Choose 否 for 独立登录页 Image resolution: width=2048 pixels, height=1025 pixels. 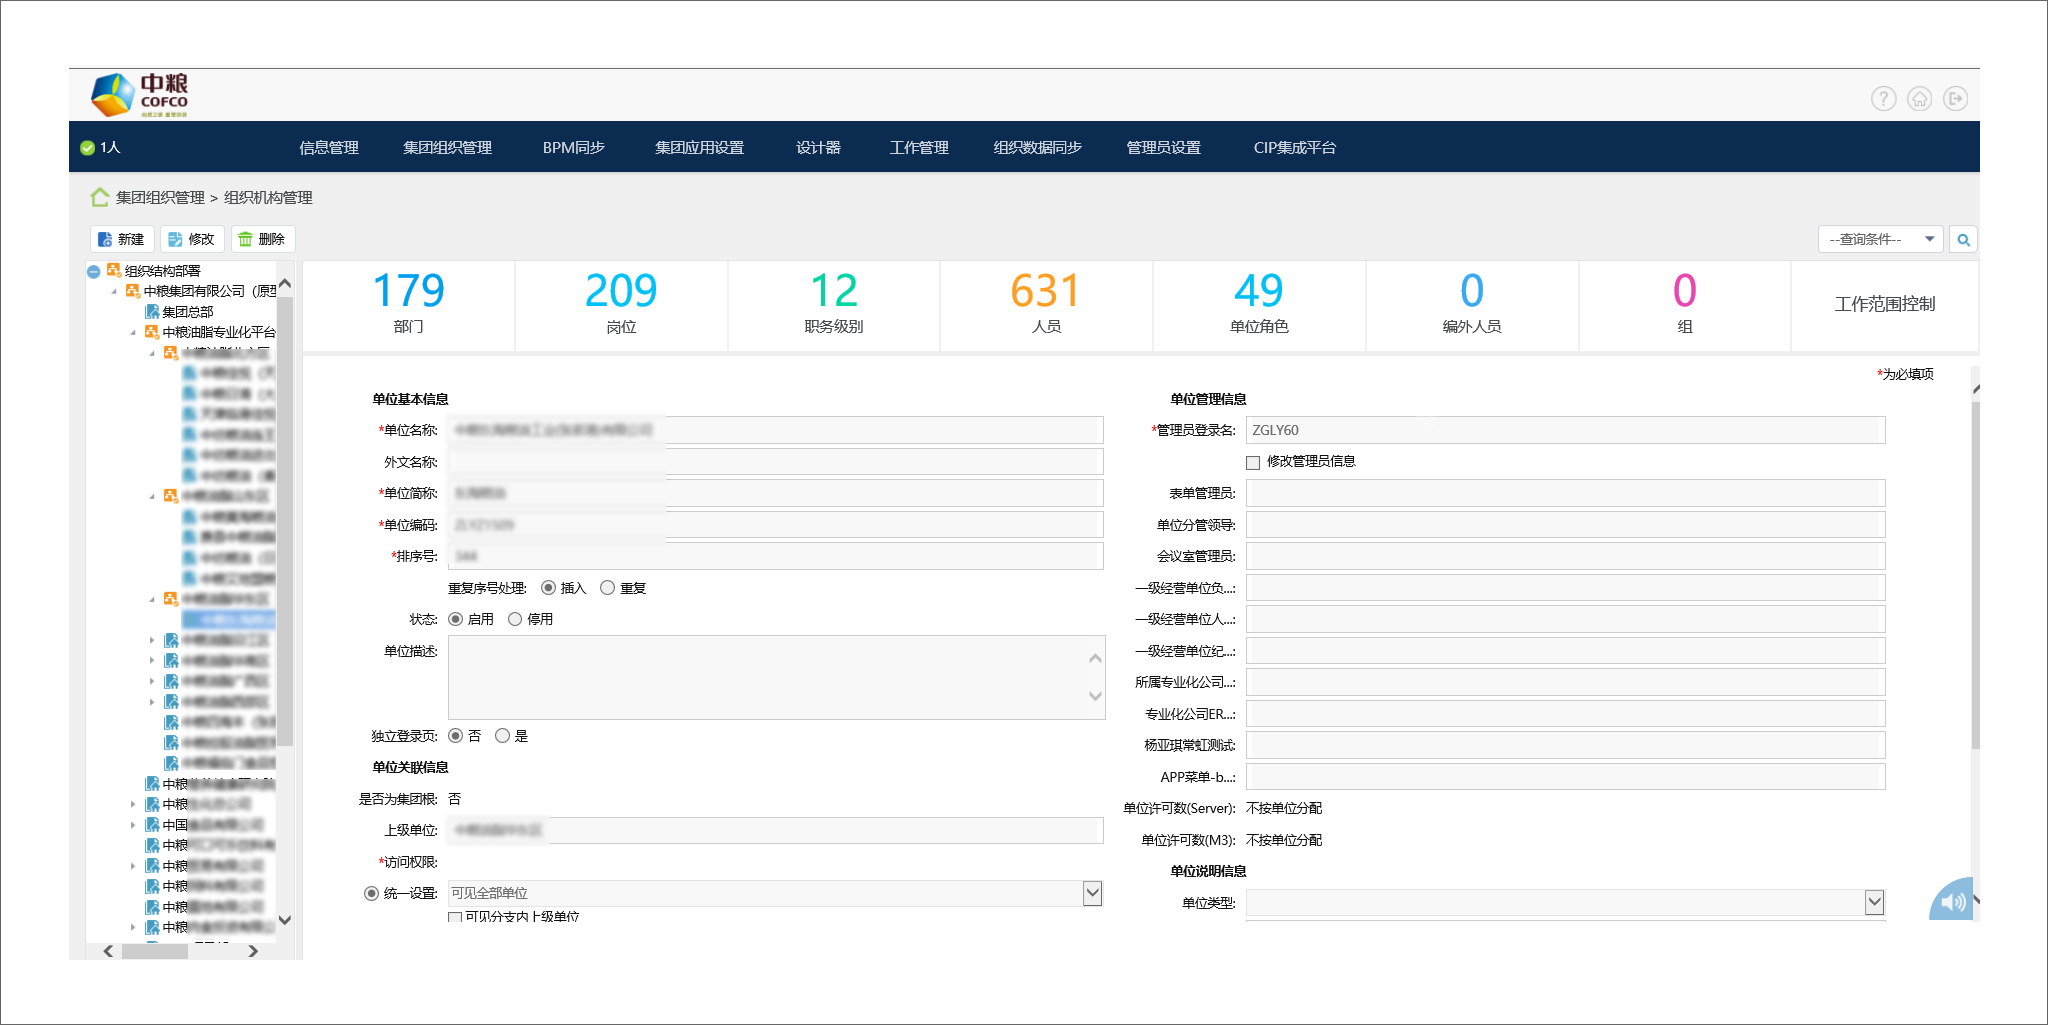click(x=455, y=736)
